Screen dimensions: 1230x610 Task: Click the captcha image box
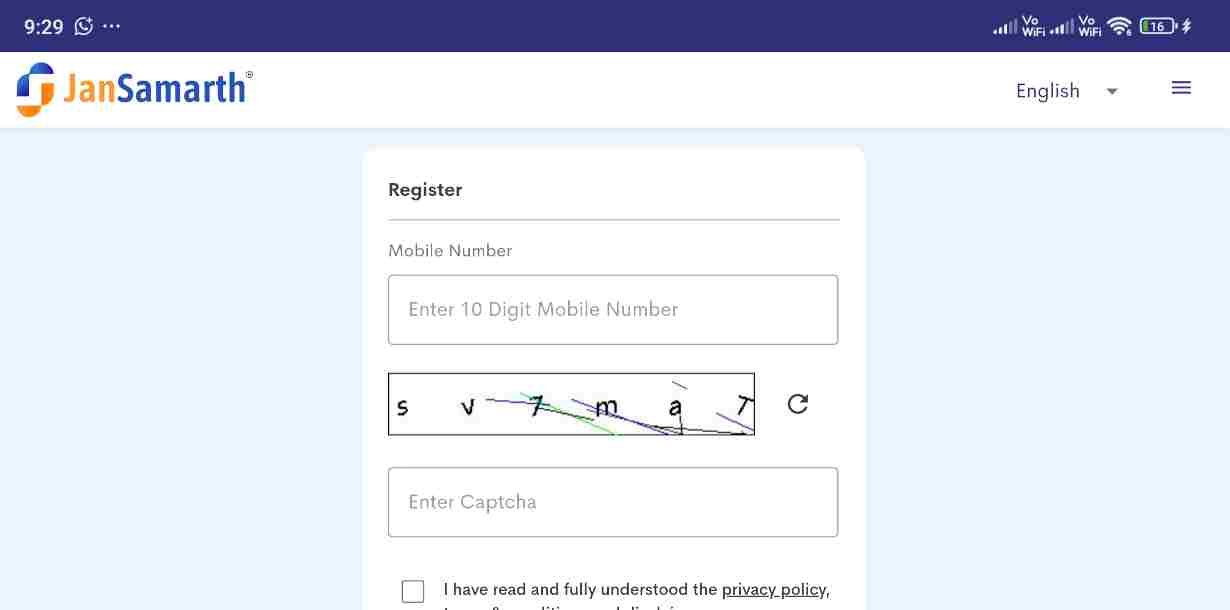pyautogui.click(x=571, y=404)
